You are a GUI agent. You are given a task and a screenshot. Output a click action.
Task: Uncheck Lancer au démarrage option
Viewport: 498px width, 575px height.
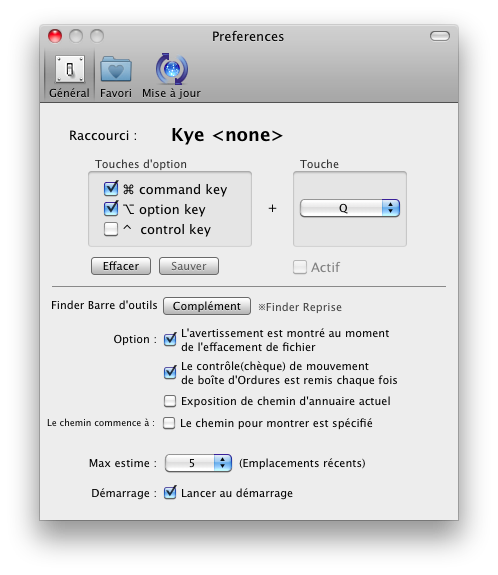coord(170,492)
